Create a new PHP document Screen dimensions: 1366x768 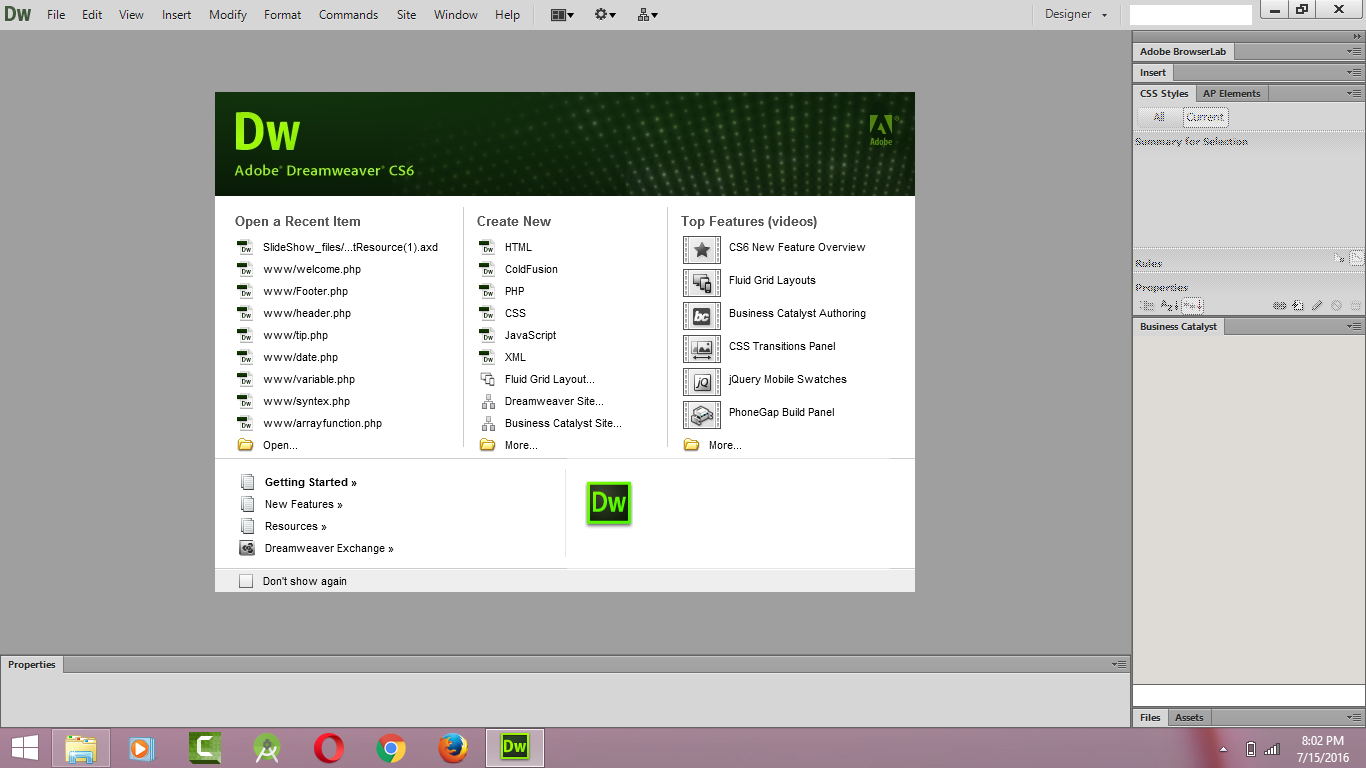(x=514, y=291)
